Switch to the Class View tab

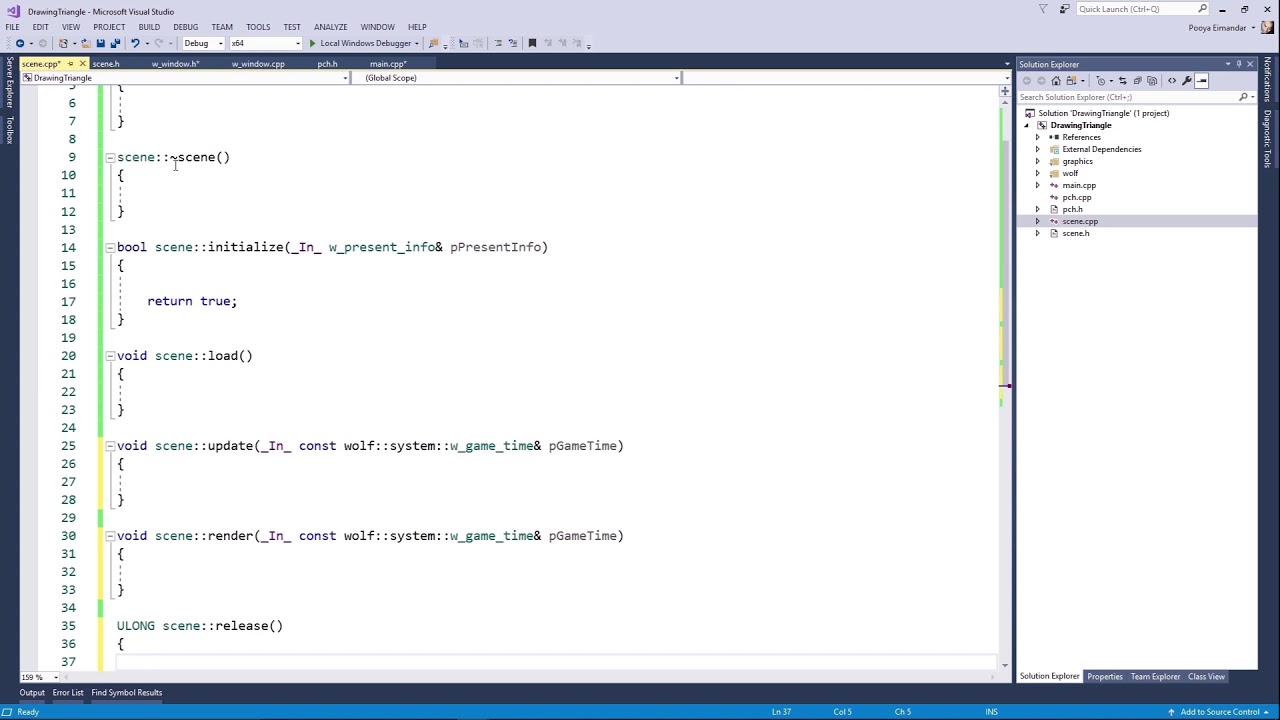point(1206,677)
